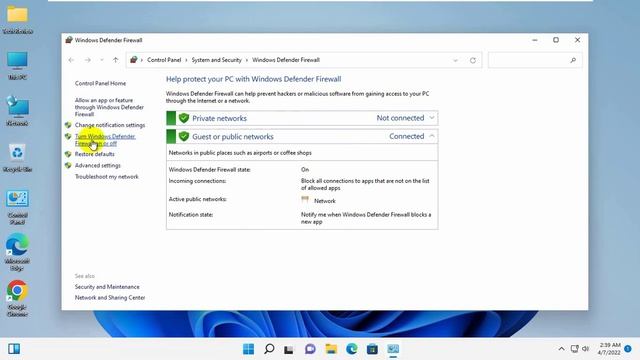Image resolution: width=640 pixels, height=360 pixels.
Task: Minimize the Windows Defender Firewall window
Action: pos(535,40)
